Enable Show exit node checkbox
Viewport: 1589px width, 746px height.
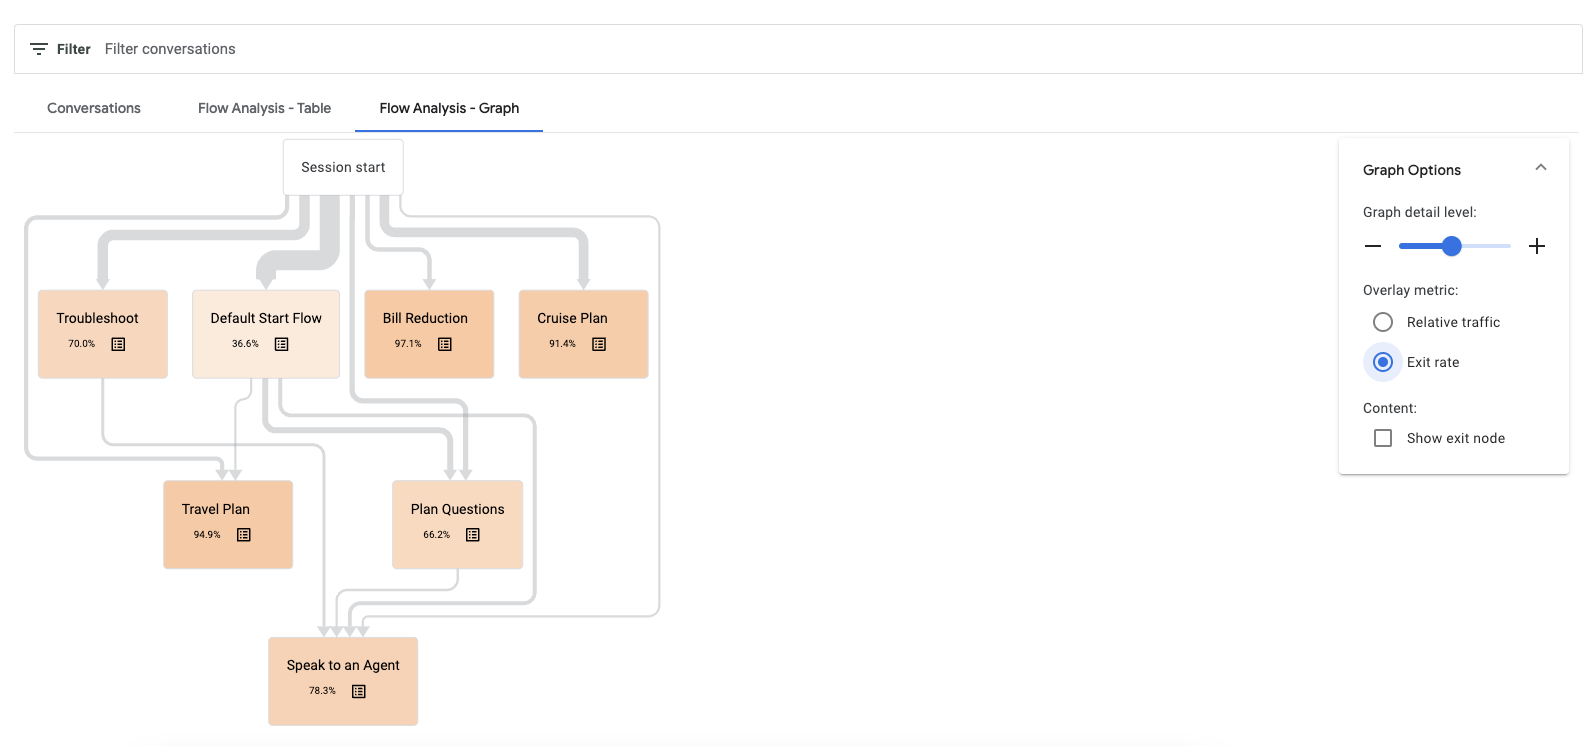1383,438
